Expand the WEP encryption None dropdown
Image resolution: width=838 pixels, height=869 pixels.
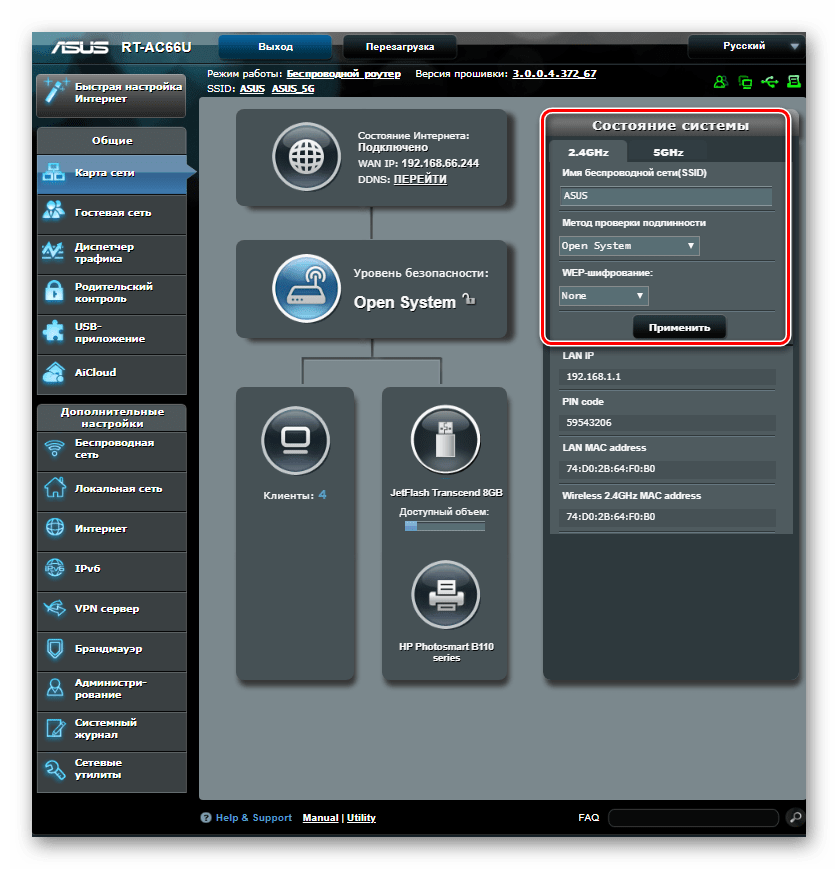(603, 296)
